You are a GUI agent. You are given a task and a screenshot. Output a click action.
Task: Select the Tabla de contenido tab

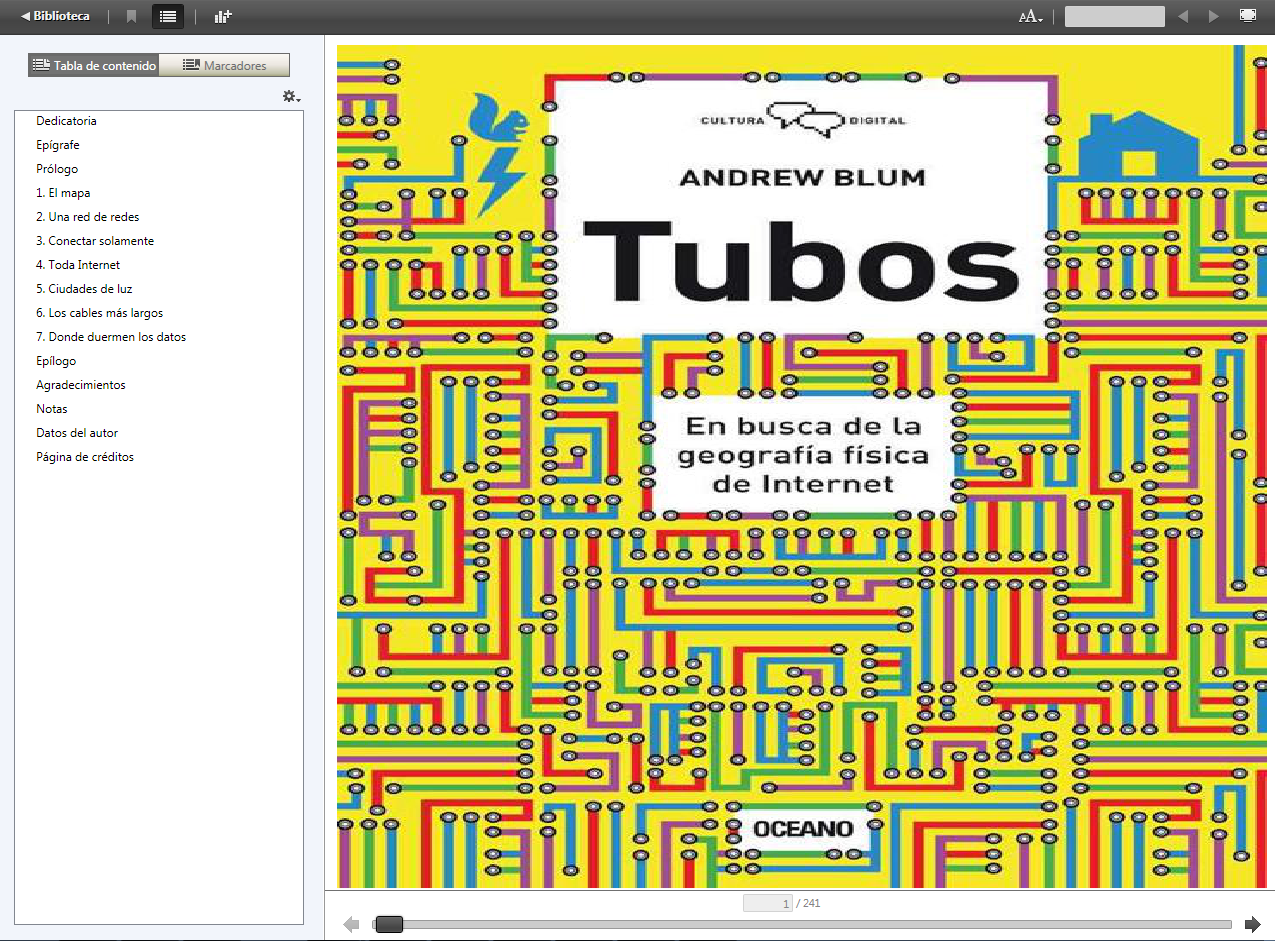pyautogui.click(x=94, y=65)
